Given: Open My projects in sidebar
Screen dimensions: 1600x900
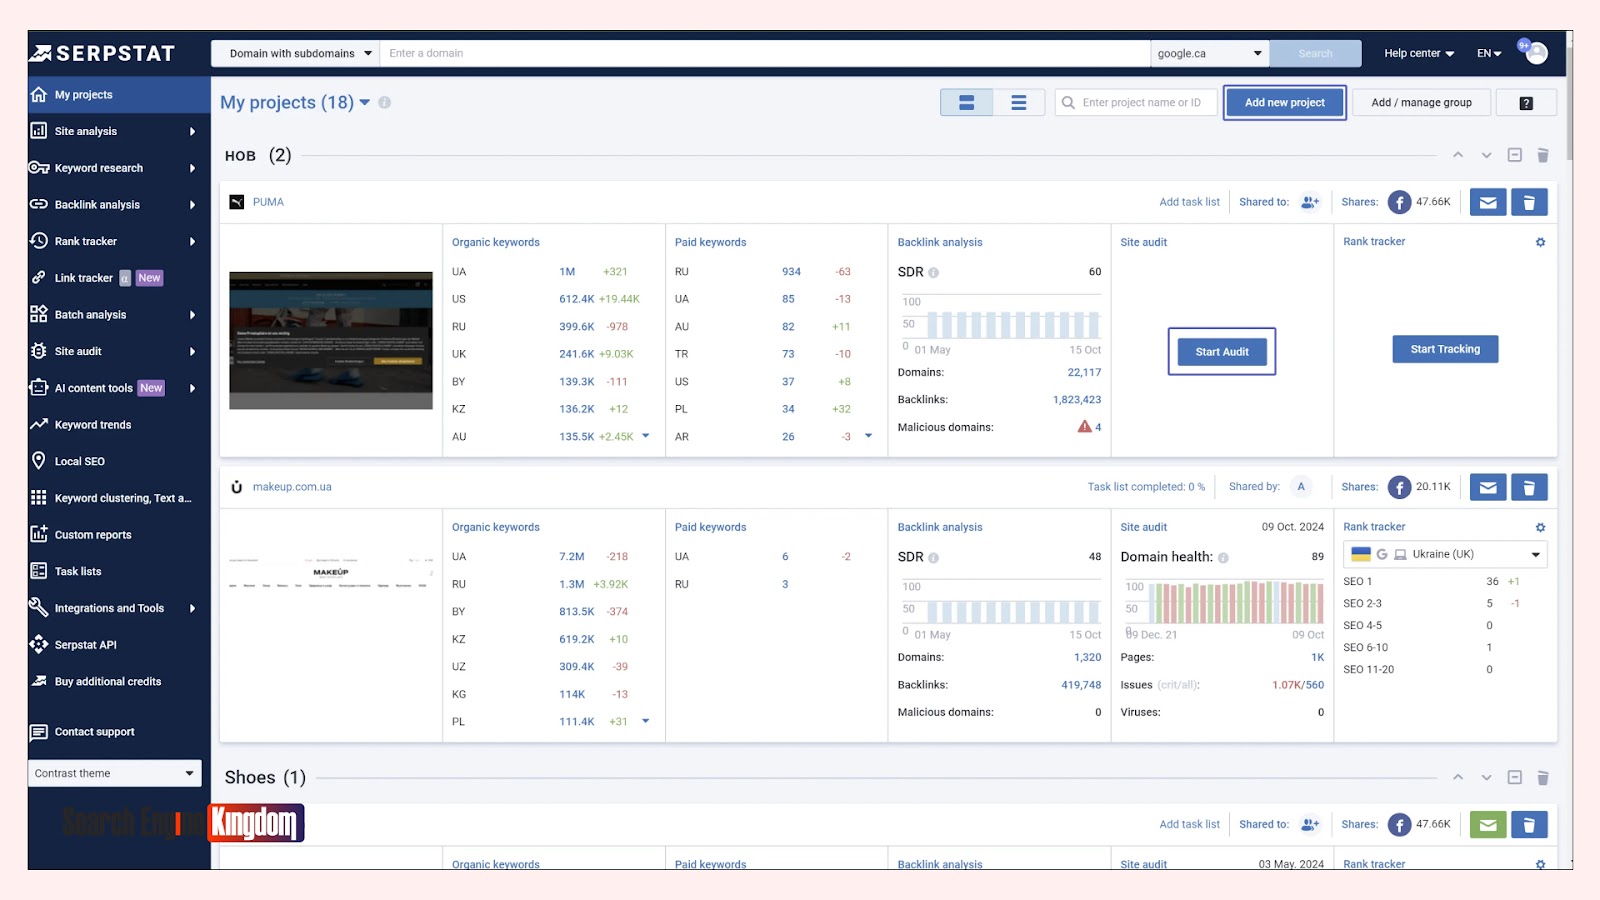Looking at the screenshot, I should coord(118,95).
